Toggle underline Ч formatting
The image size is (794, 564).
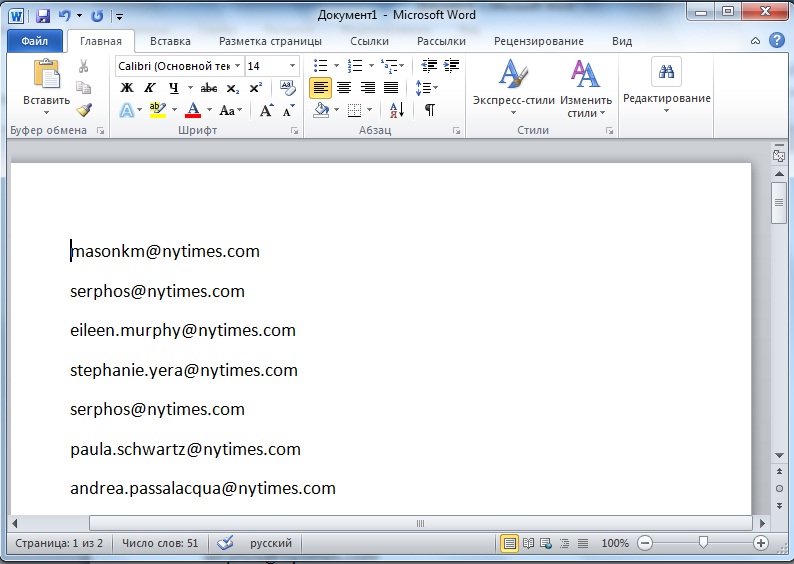click(174, 88)
